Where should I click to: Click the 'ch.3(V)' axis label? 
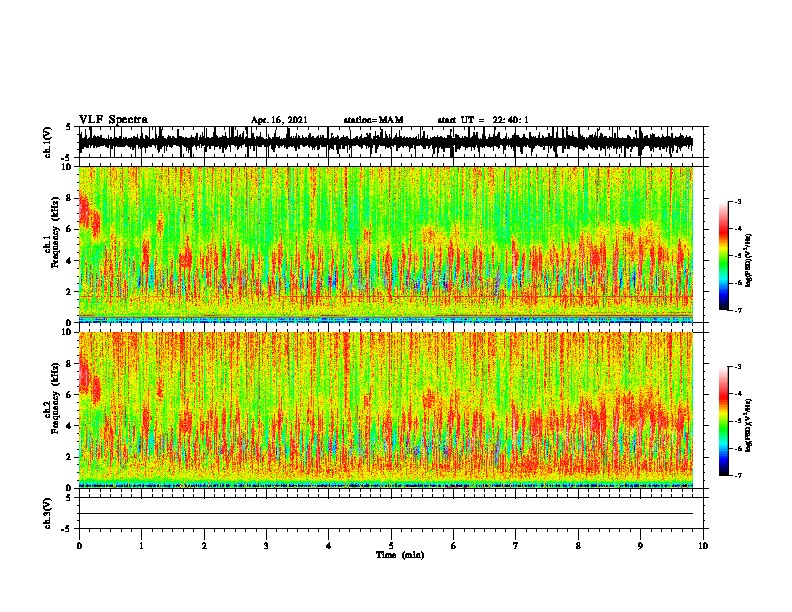pos(48,513)
